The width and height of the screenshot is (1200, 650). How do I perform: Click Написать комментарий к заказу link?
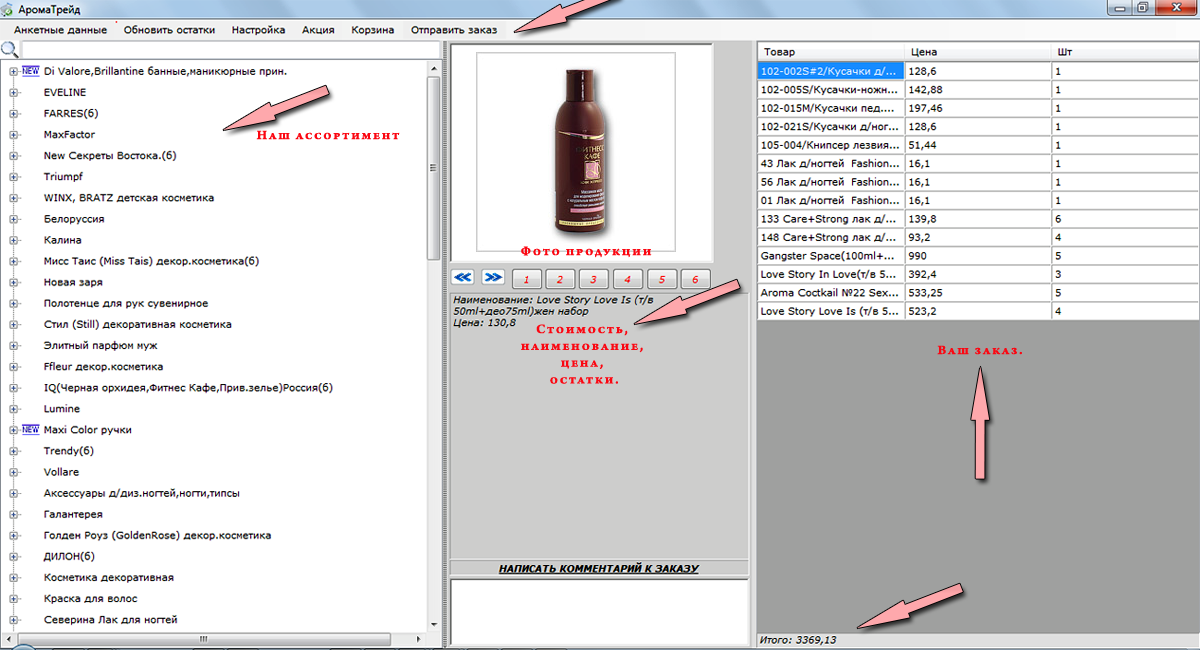pos(598,568)
